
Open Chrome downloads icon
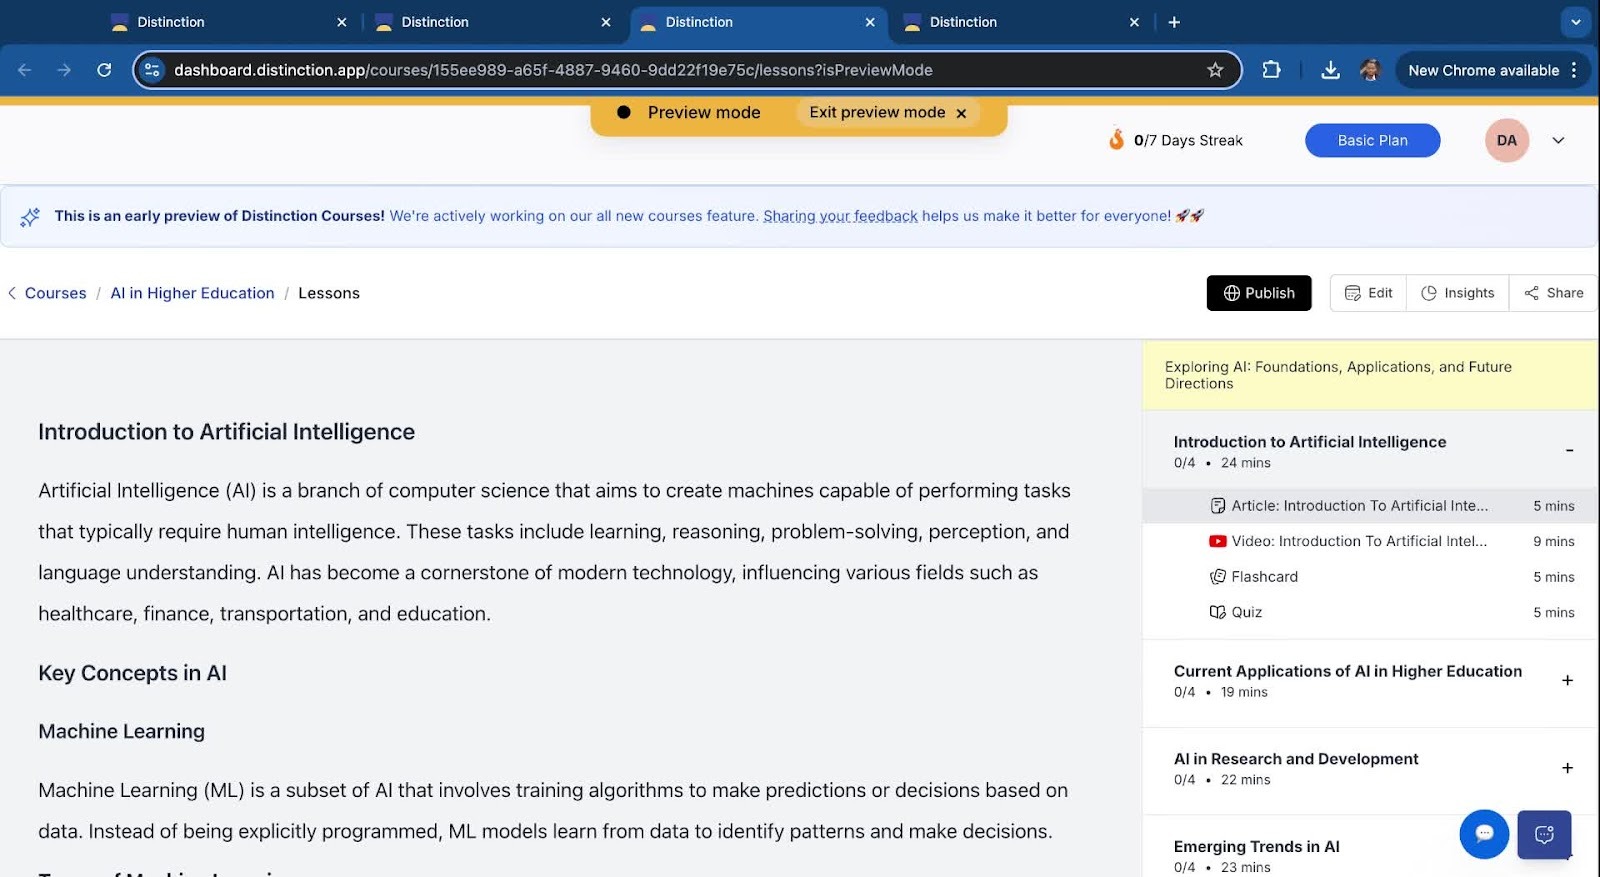pyautogui.click(x=1330, y=70)
